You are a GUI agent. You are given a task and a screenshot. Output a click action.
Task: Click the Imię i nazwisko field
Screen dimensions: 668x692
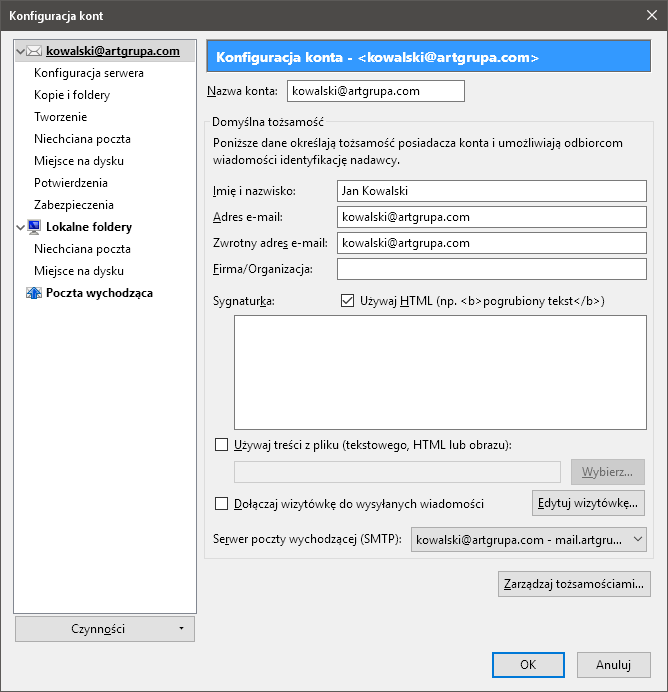tap(492, 191)
